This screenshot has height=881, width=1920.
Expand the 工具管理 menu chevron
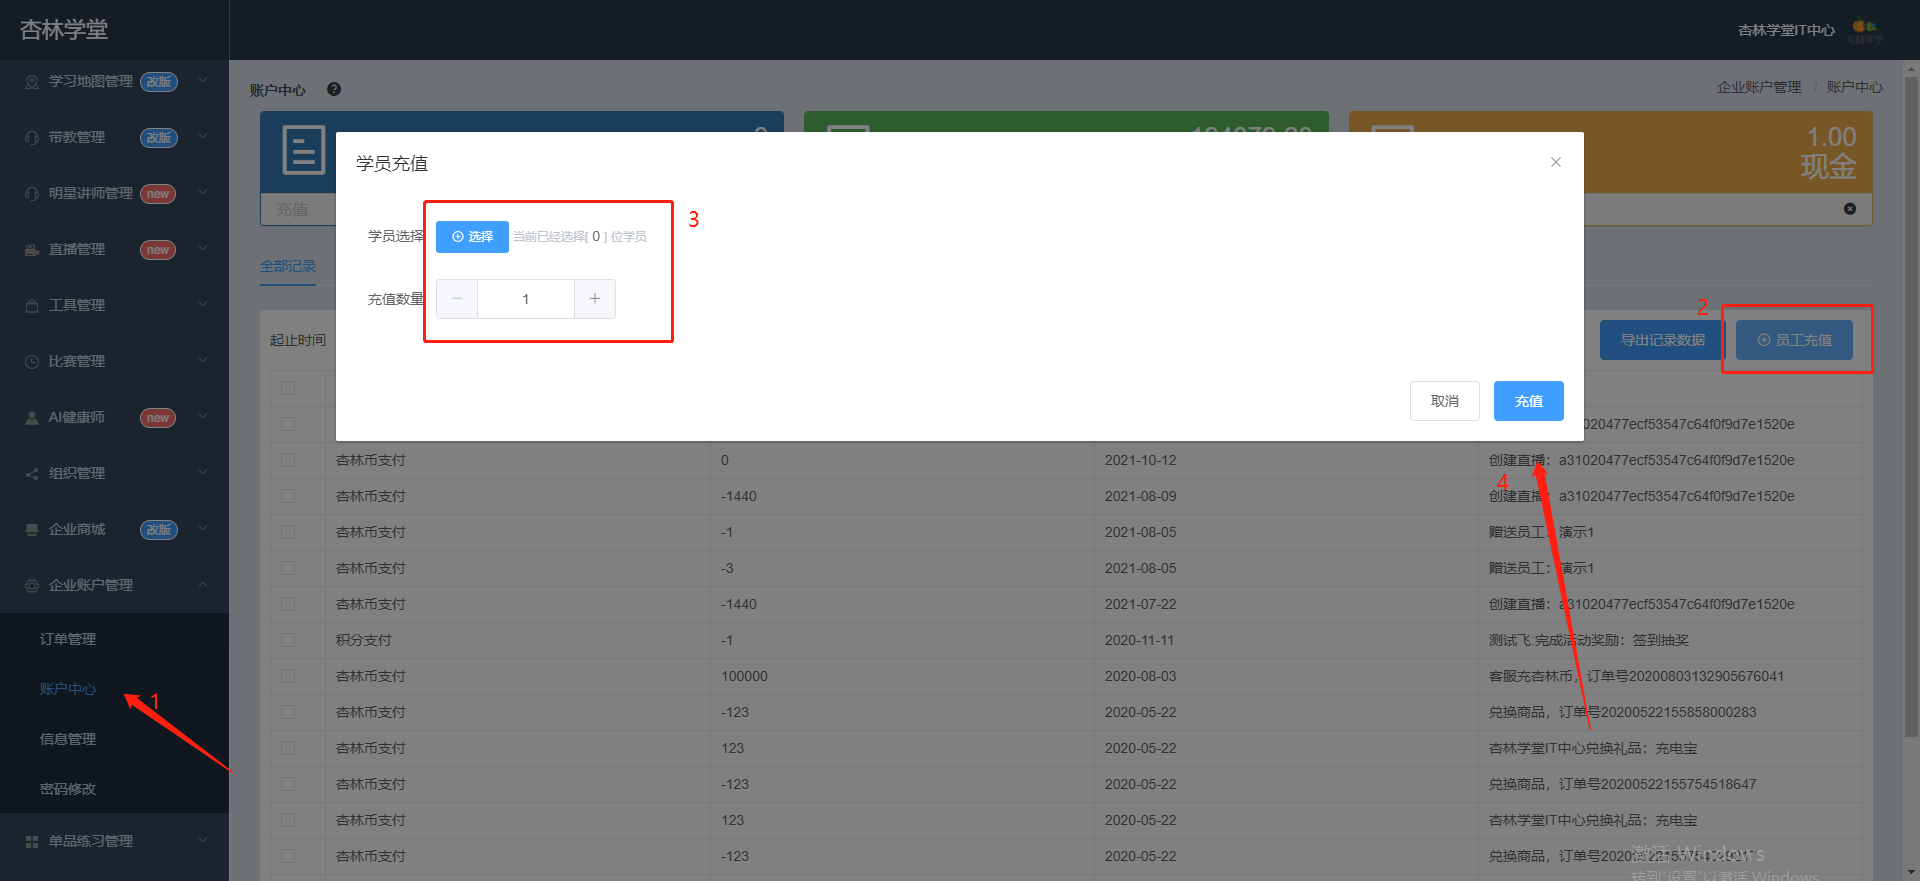[203, 305]
